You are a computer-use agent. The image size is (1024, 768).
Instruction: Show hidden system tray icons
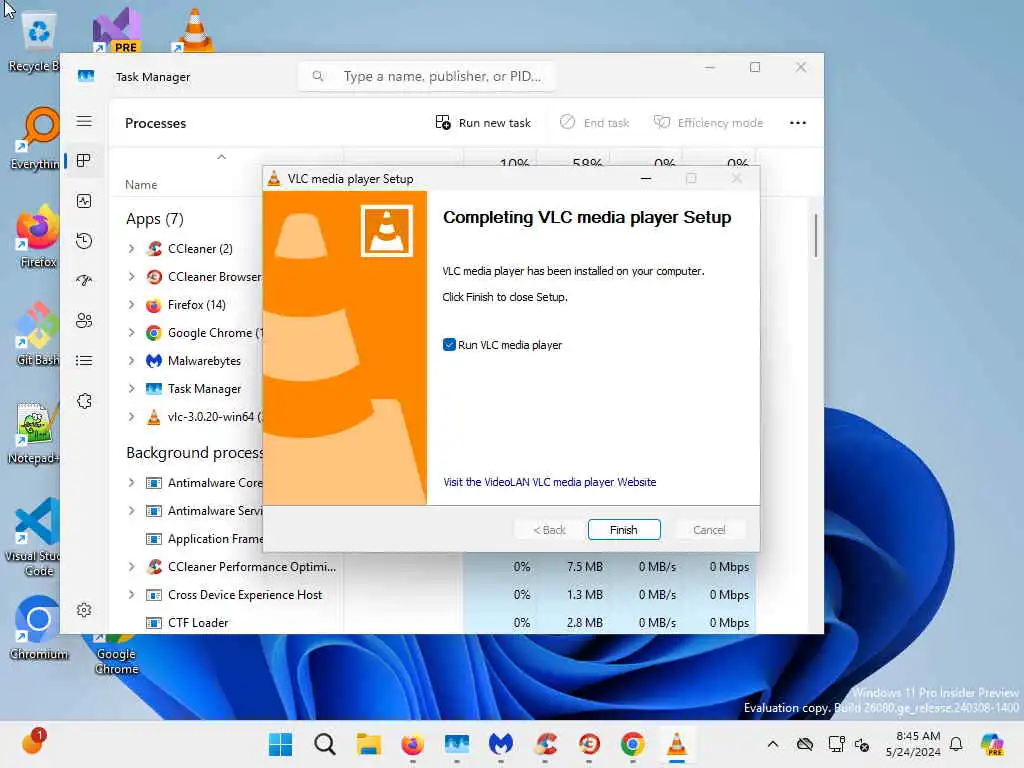(x=773, y=744)
